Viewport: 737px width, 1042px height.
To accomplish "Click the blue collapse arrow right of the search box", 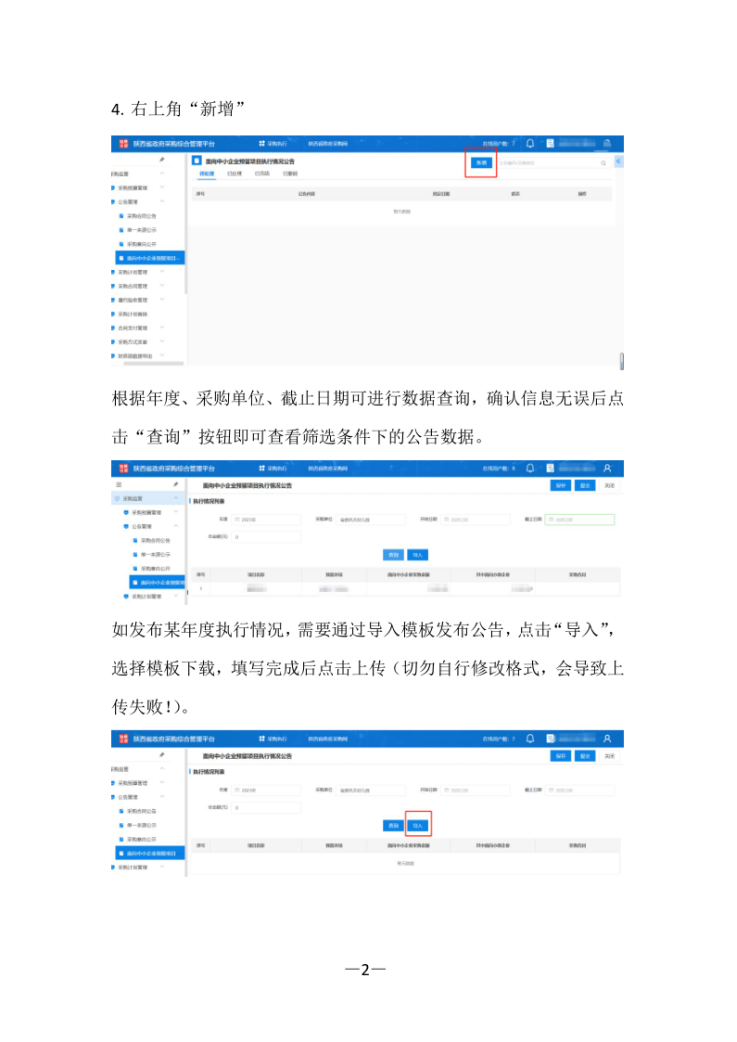I will [x=618, y=161].
